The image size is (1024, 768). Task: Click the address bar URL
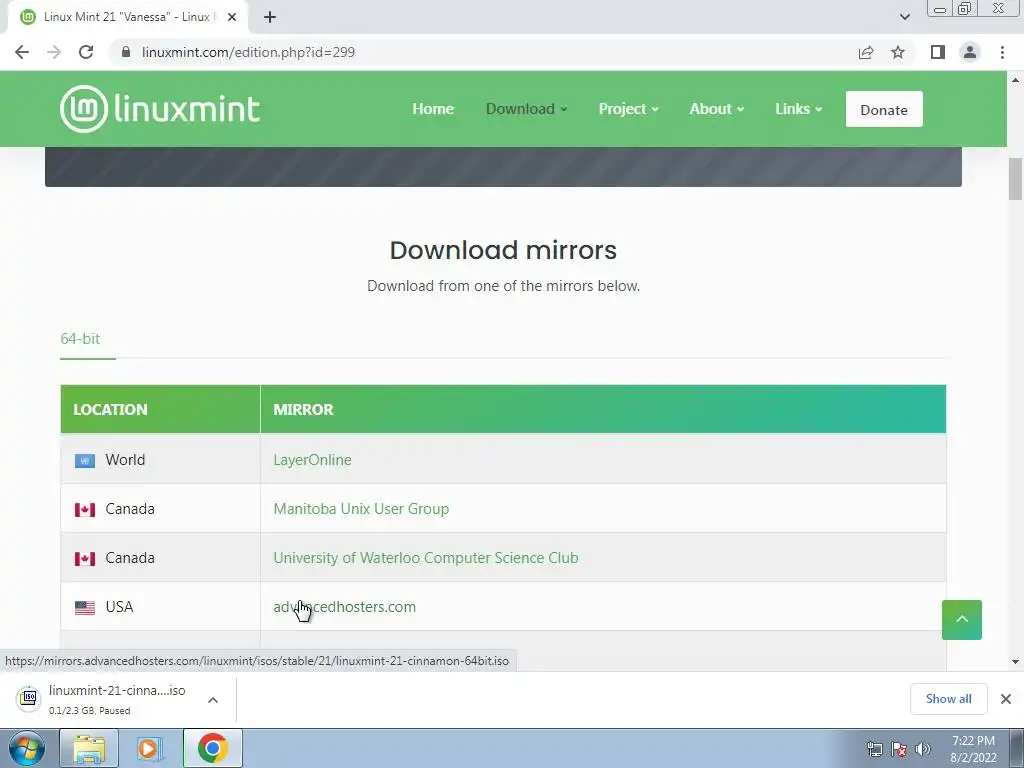[x=248, y=52]
